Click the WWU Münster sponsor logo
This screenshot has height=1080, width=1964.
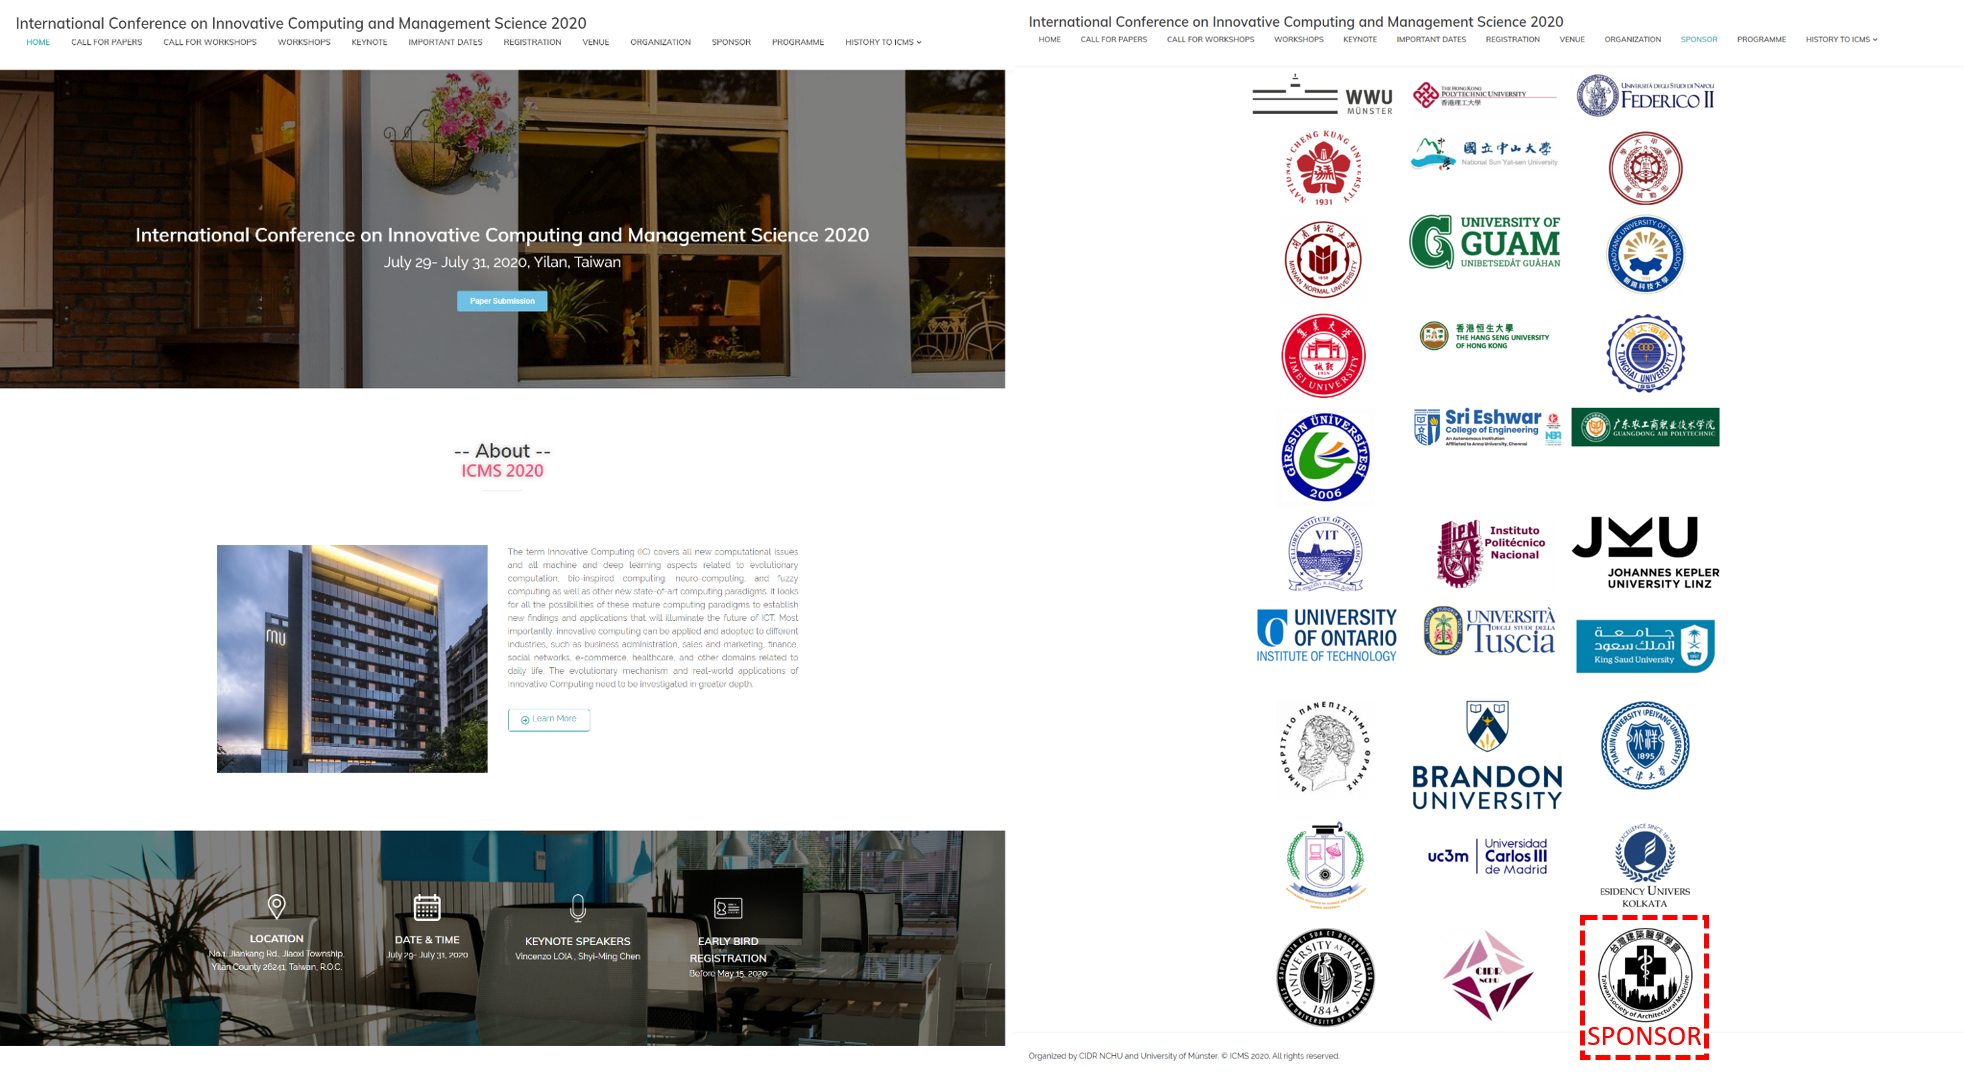(x=1322, y=95)
